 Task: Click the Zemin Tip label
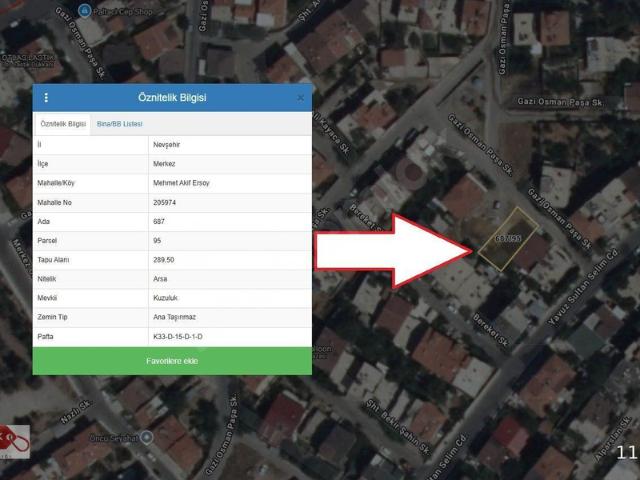(x=52, y=317)
